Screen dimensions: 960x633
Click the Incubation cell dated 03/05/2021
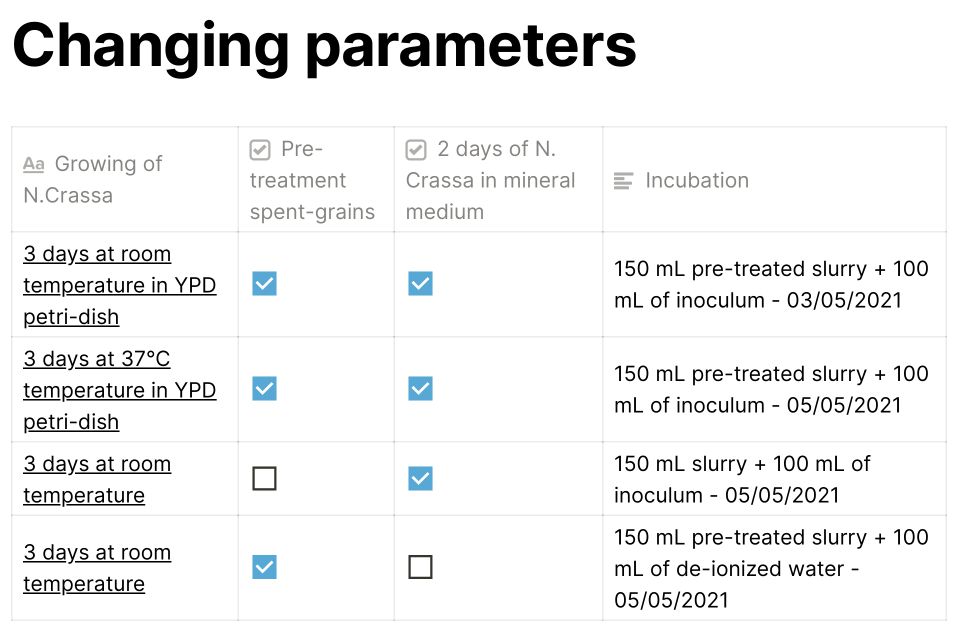click(x=771, y=285)
